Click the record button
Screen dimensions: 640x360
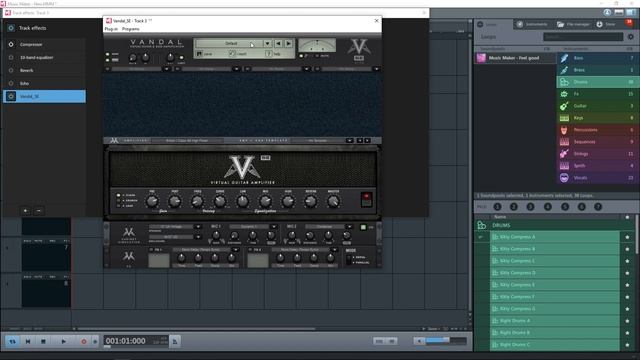[x=84, y=341]
